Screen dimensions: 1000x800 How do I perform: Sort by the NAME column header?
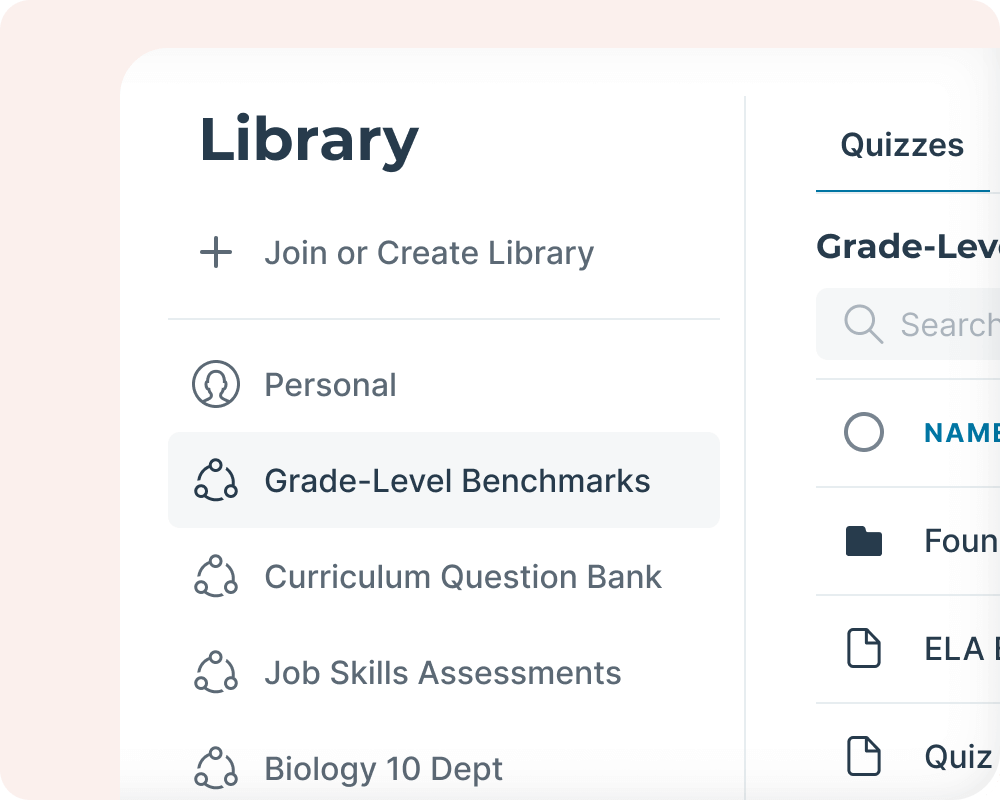960,433
